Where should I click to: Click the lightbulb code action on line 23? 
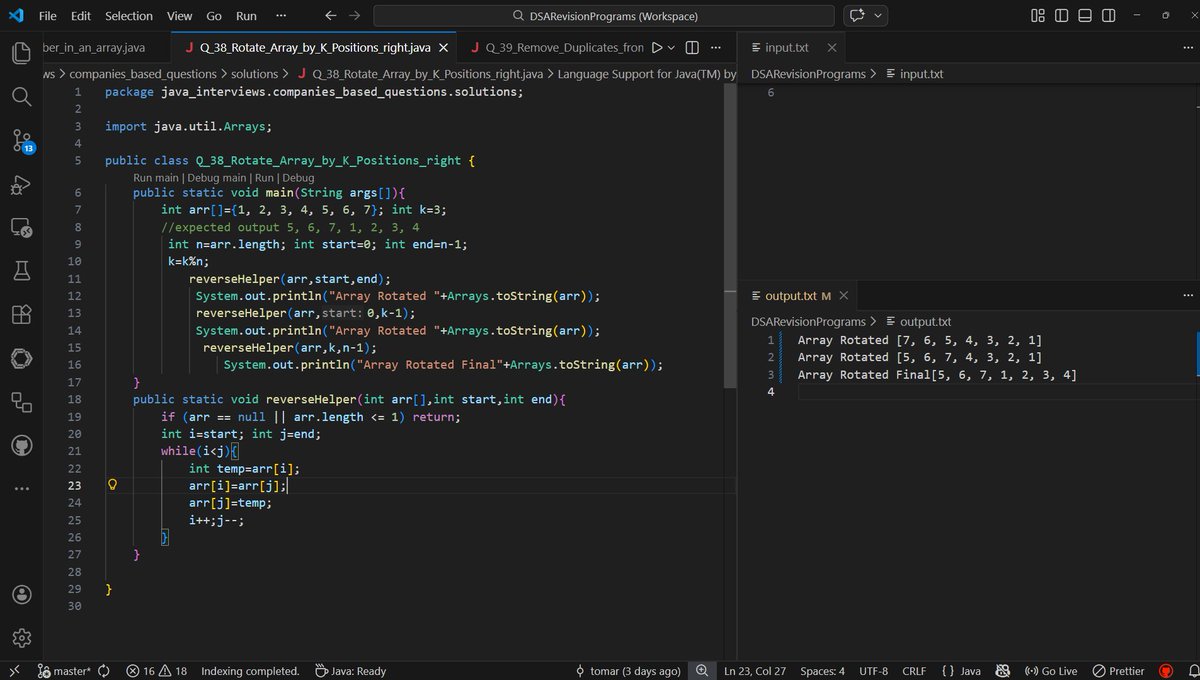[x=113, y=486]
